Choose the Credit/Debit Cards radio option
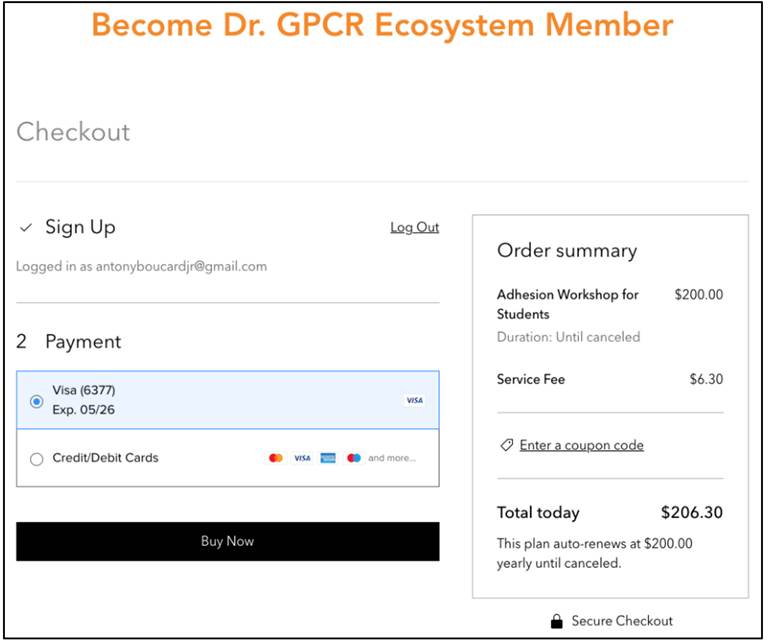This screenshot has height=643, width=769. tap(37, 459)
